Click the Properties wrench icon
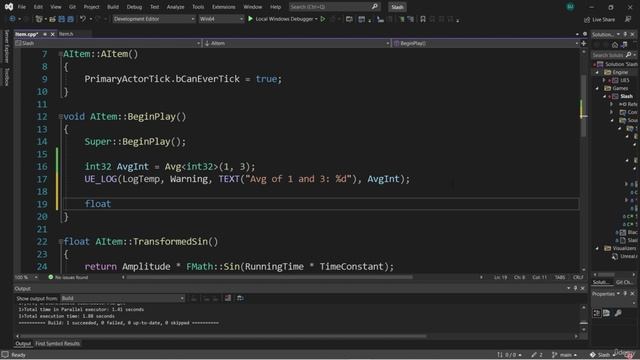The height and width of the screenshot is (360, 640). tap(618, 313)
